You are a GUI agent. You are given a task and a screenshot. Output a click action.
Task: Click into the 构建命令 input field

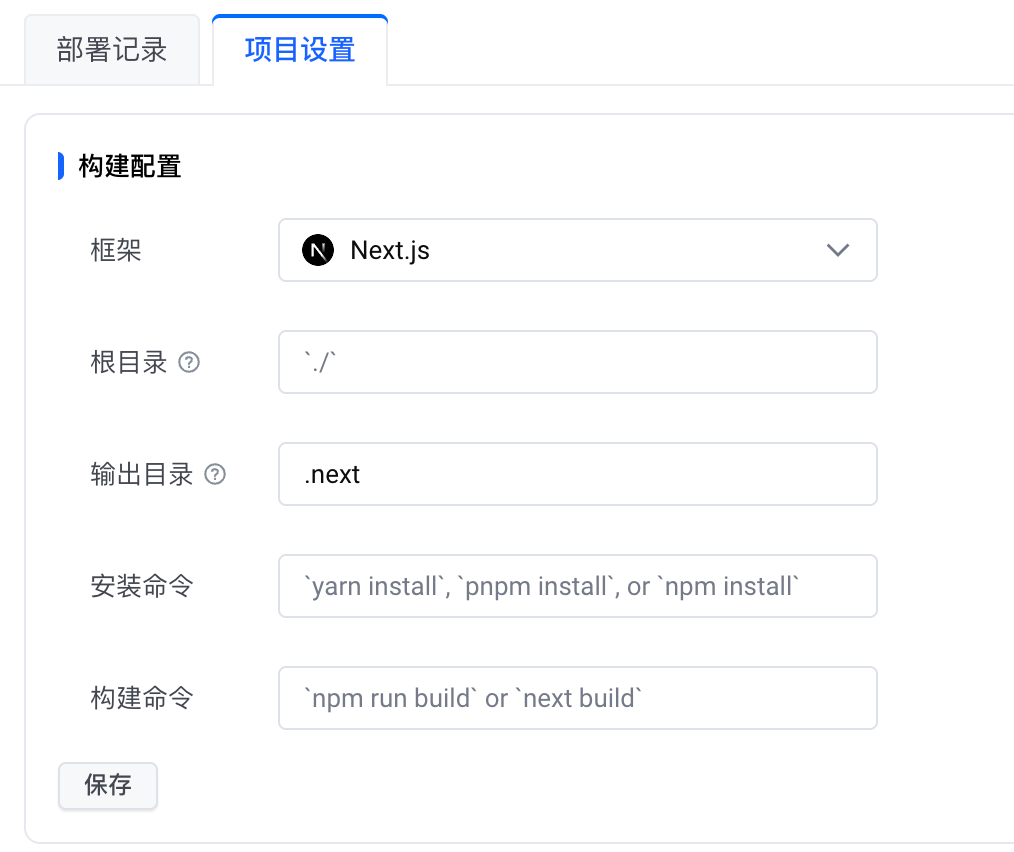pyautogui.click(x=577, y=698)
